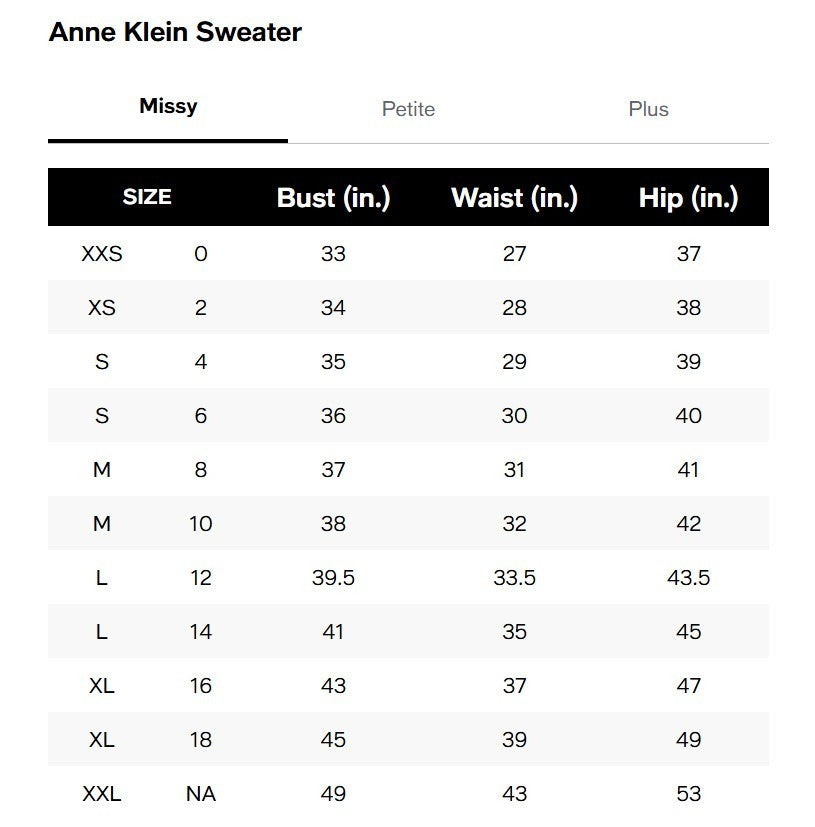Screen dimensions: 815x827
Task: Click the bust value 37 for size 8
Action: 334,470
